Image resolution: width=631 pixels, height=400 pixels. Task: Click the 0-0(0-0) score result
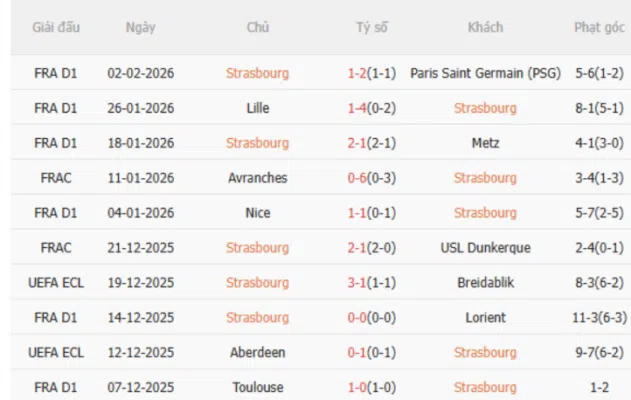(372, 318)
